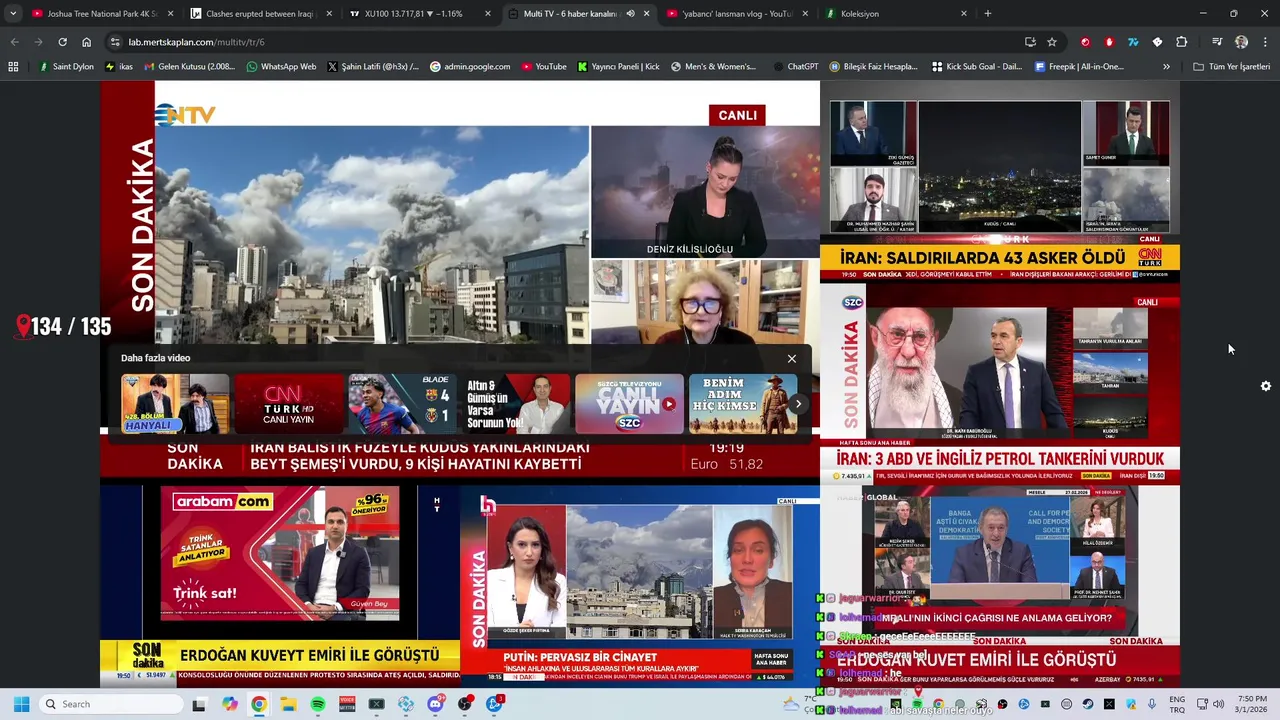
Task: Open the admin.google.com bookmark
Action: (x=470, y=67)
